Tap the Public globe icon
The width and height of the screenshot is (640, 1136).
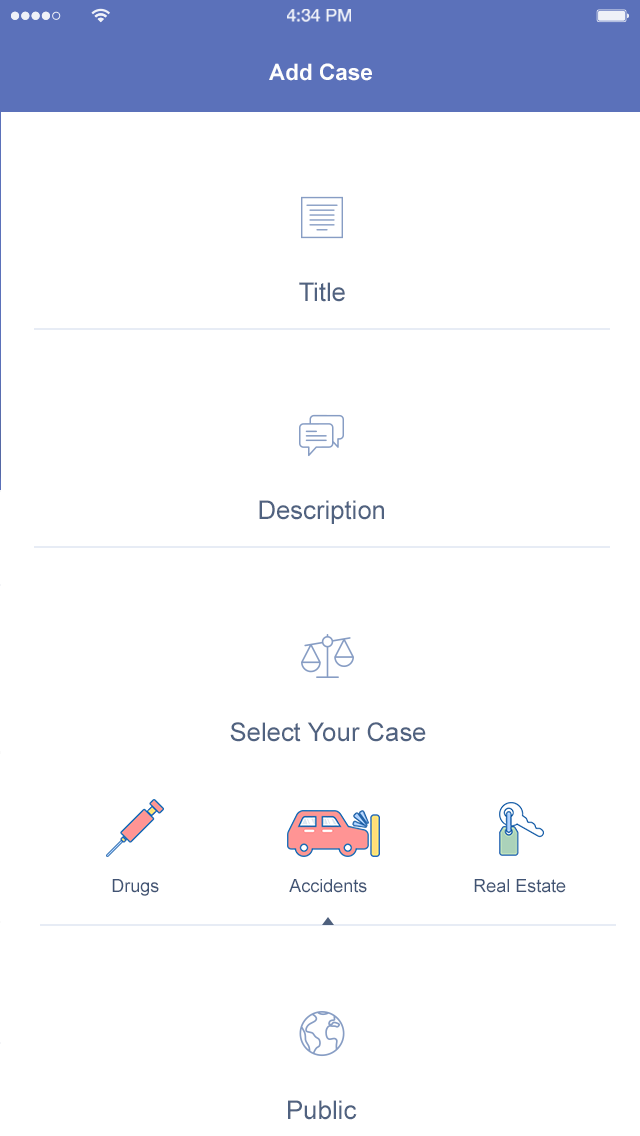point(322,1033)
